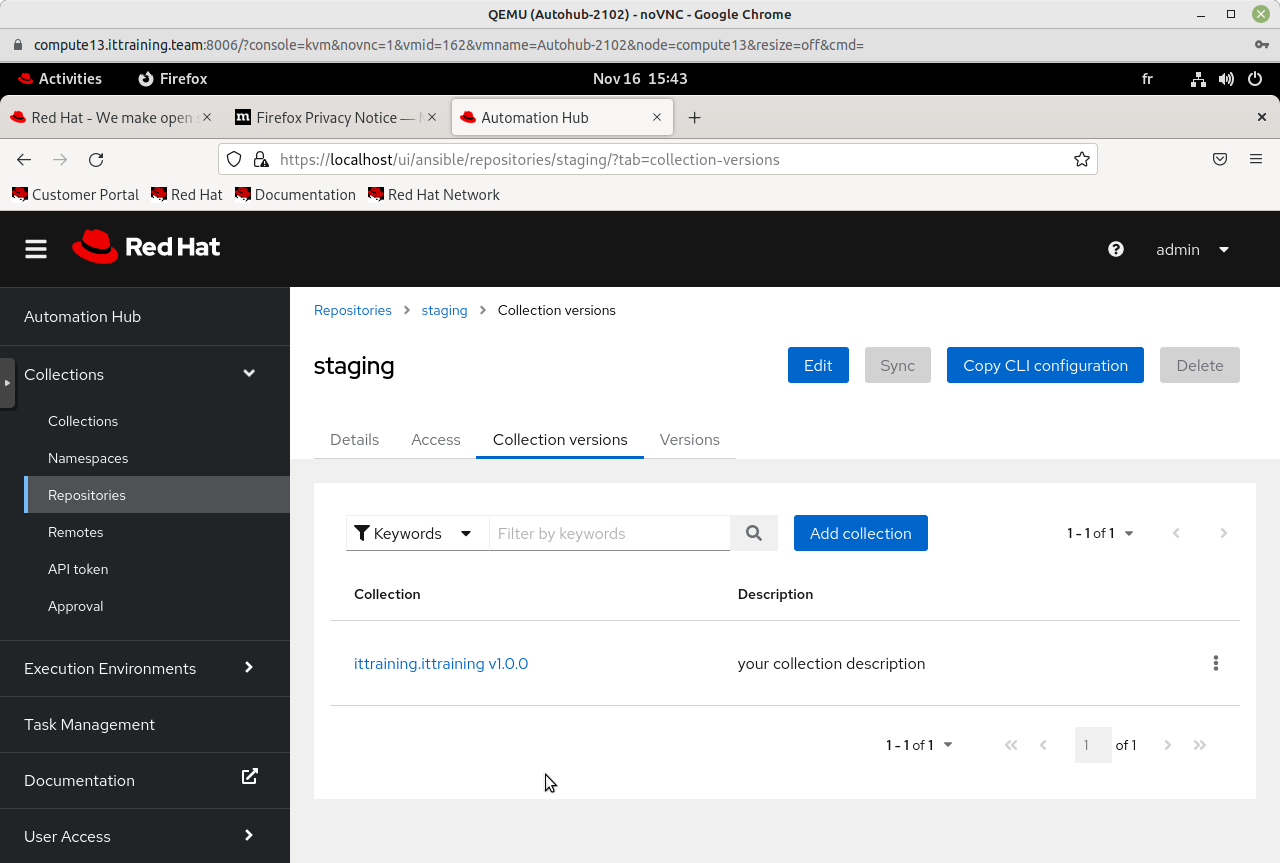This screenshot has height=863, width=1280.
Task: Switch to the Details tab
Action: (x=354, y=440)
